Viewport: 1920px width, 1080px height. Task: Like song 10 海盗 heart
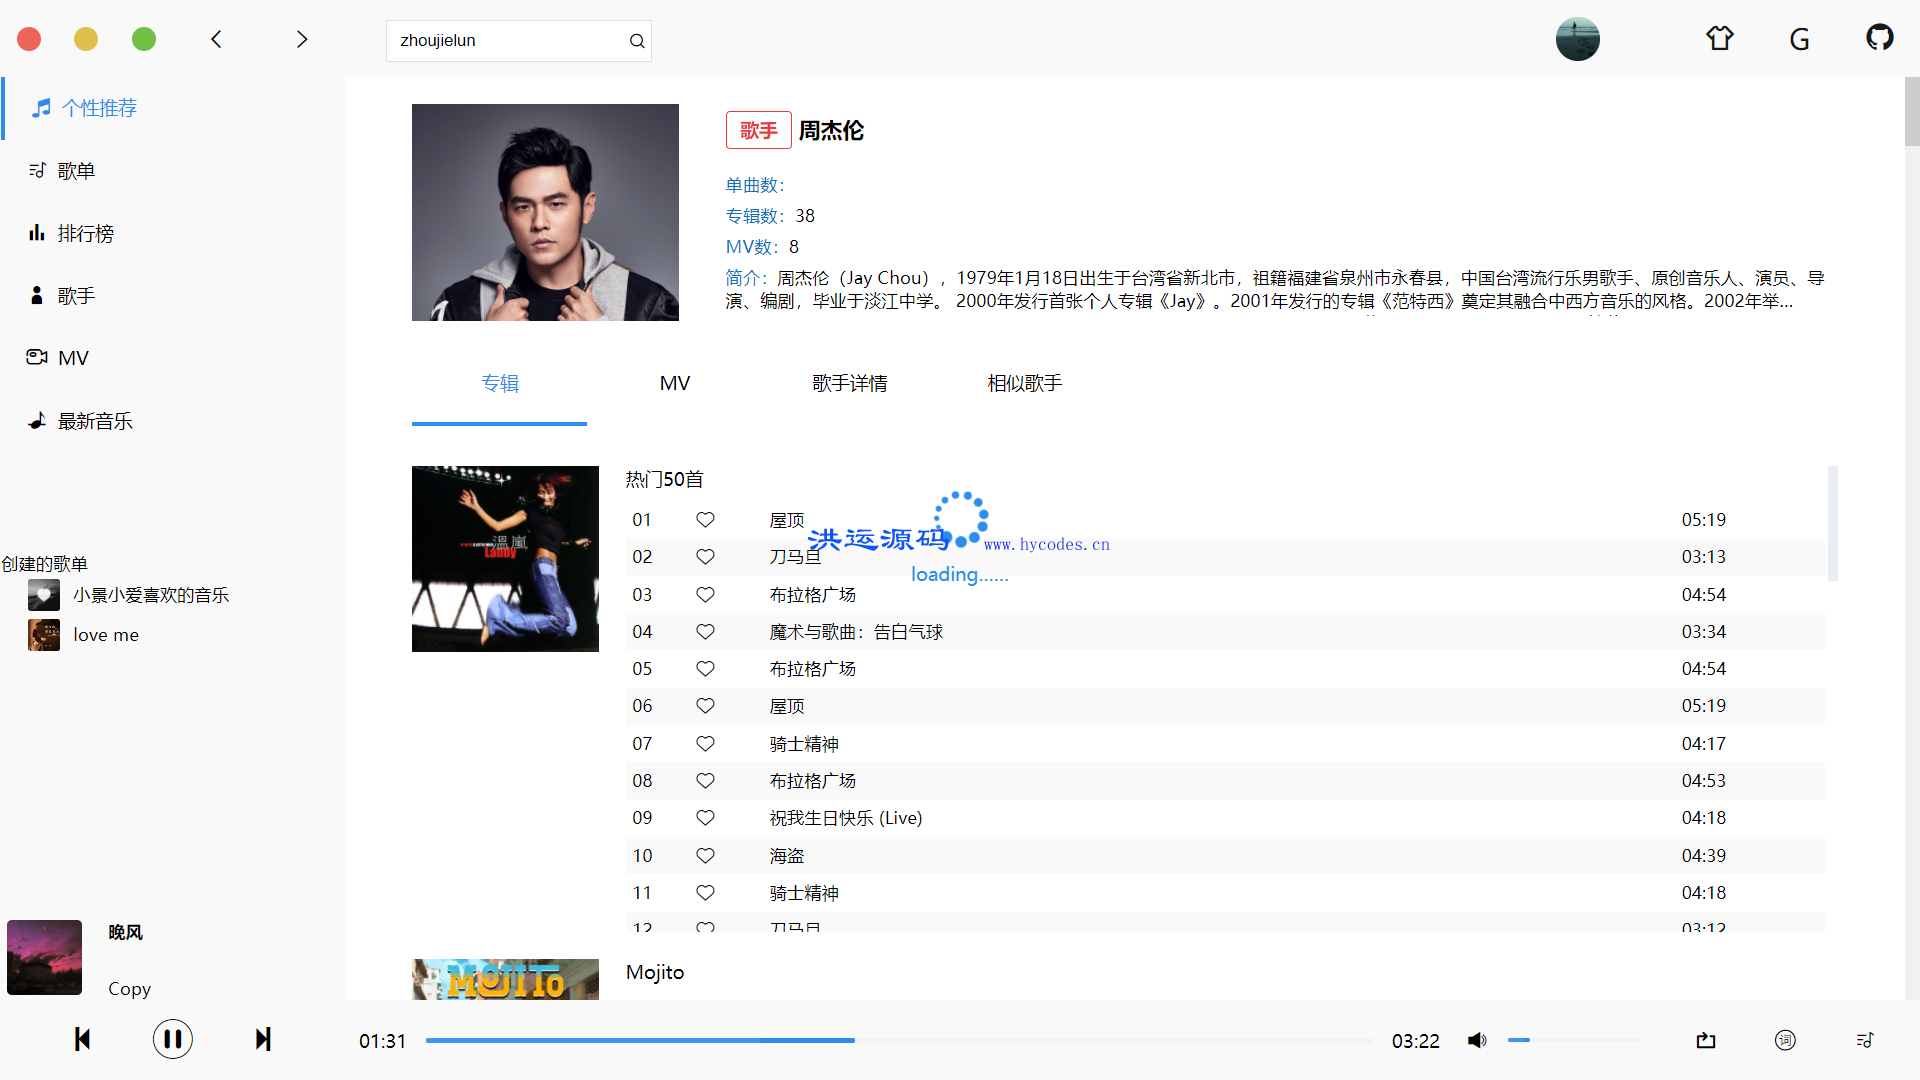(705, 856)
